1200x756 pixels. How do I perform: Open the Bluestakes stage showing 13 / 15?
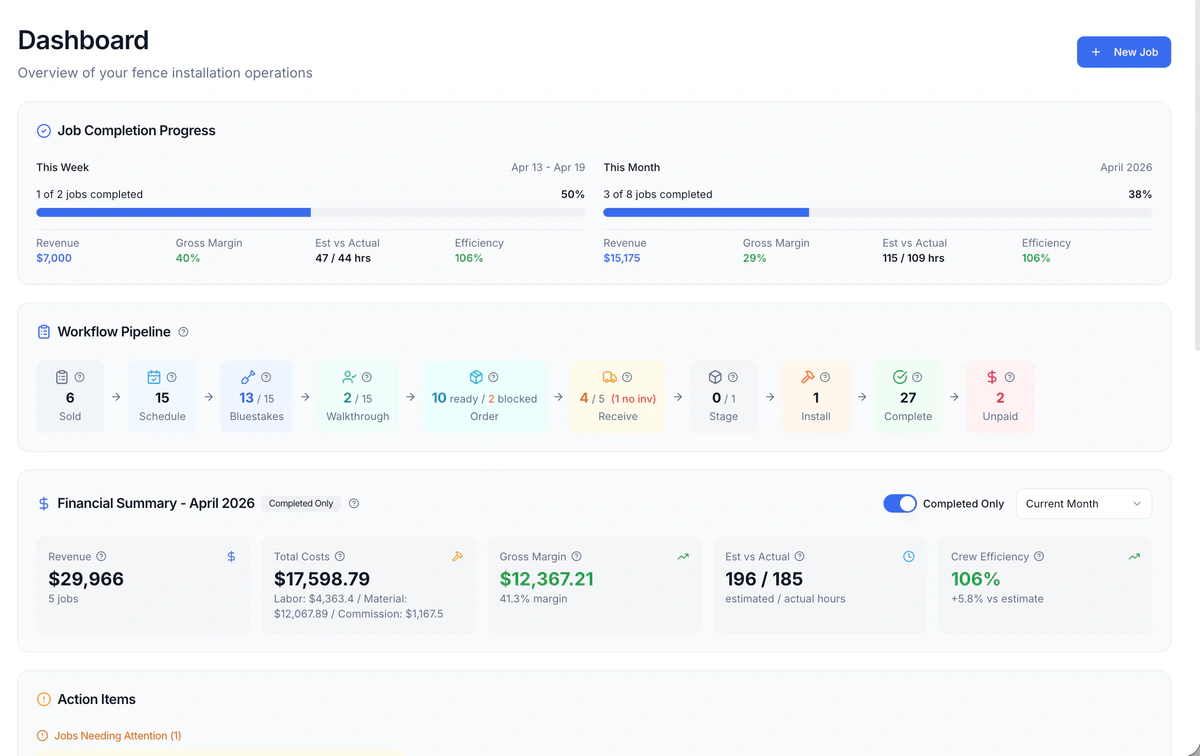coord(257,396)
